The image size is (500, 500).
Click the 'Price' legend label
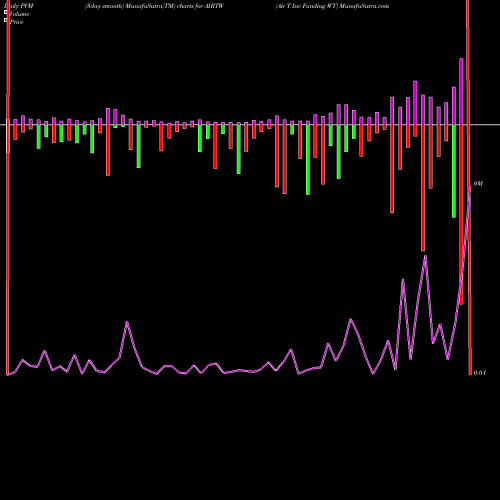16,22
